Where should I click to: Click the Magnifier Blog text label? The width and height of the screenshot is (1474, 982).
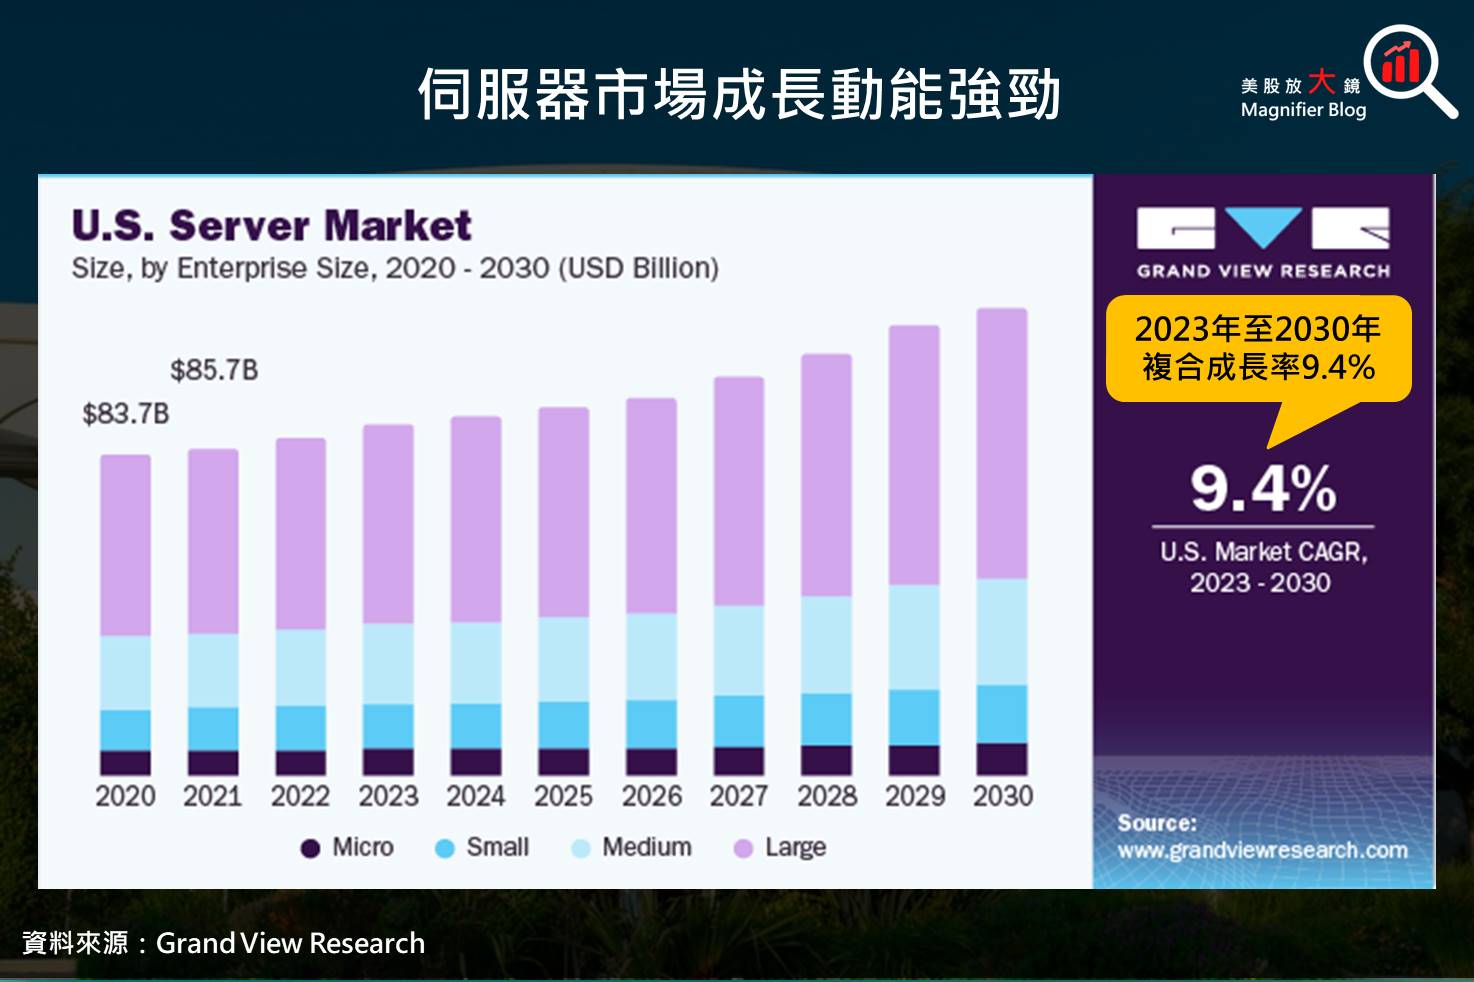(x=1303, y=110)
